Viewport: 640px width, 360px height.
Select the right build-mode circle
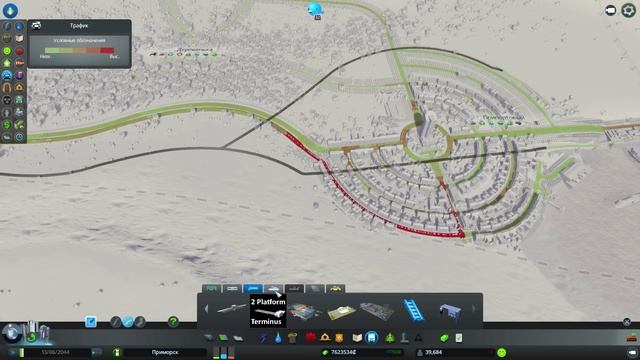pyautogui.click(x=140, y=322)
